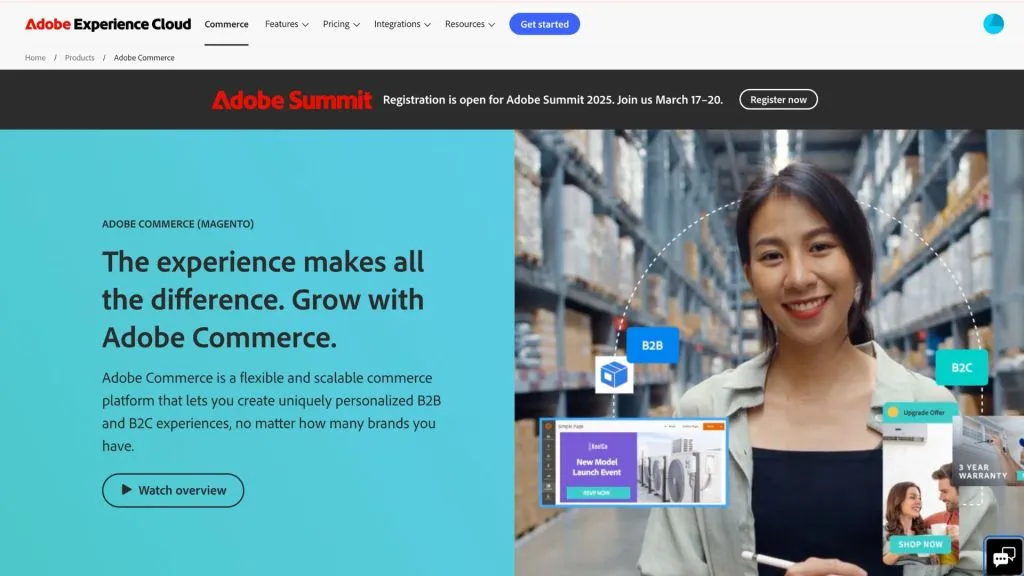Click the ADOBE COMMERCE (MAGENTO) label
Image resolution: width=1024 pixels, height=576 pixels.
(178, 224)
